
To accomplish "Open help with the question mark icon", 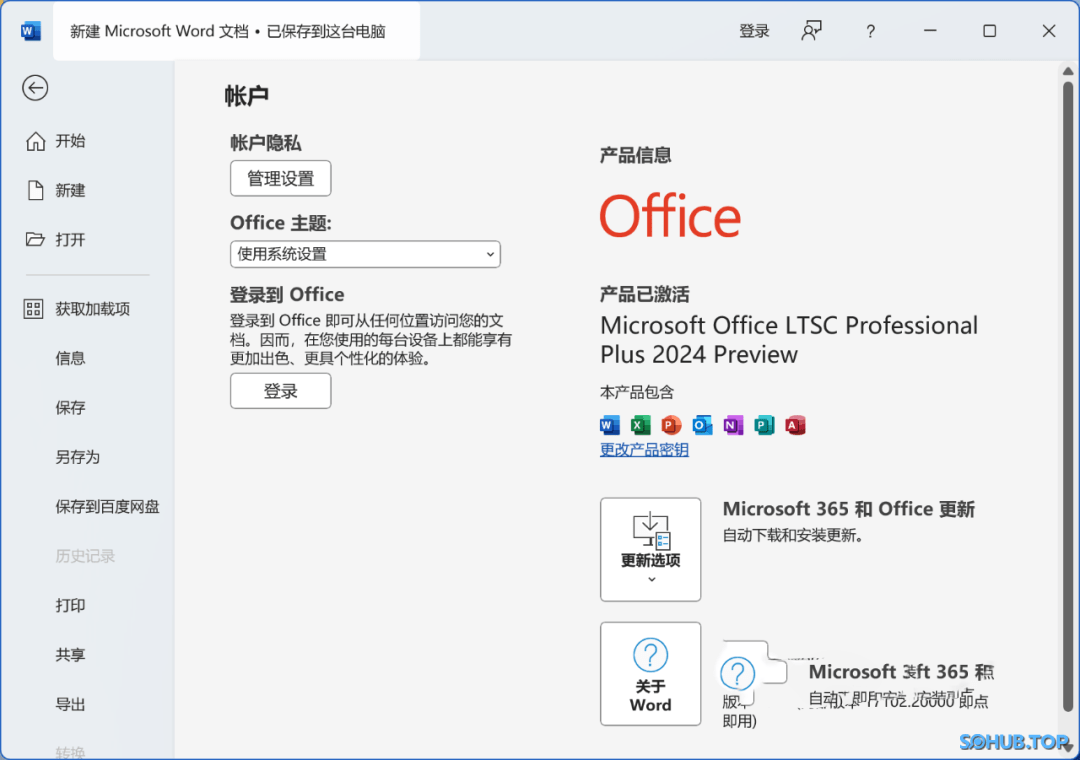I will 871,31.
